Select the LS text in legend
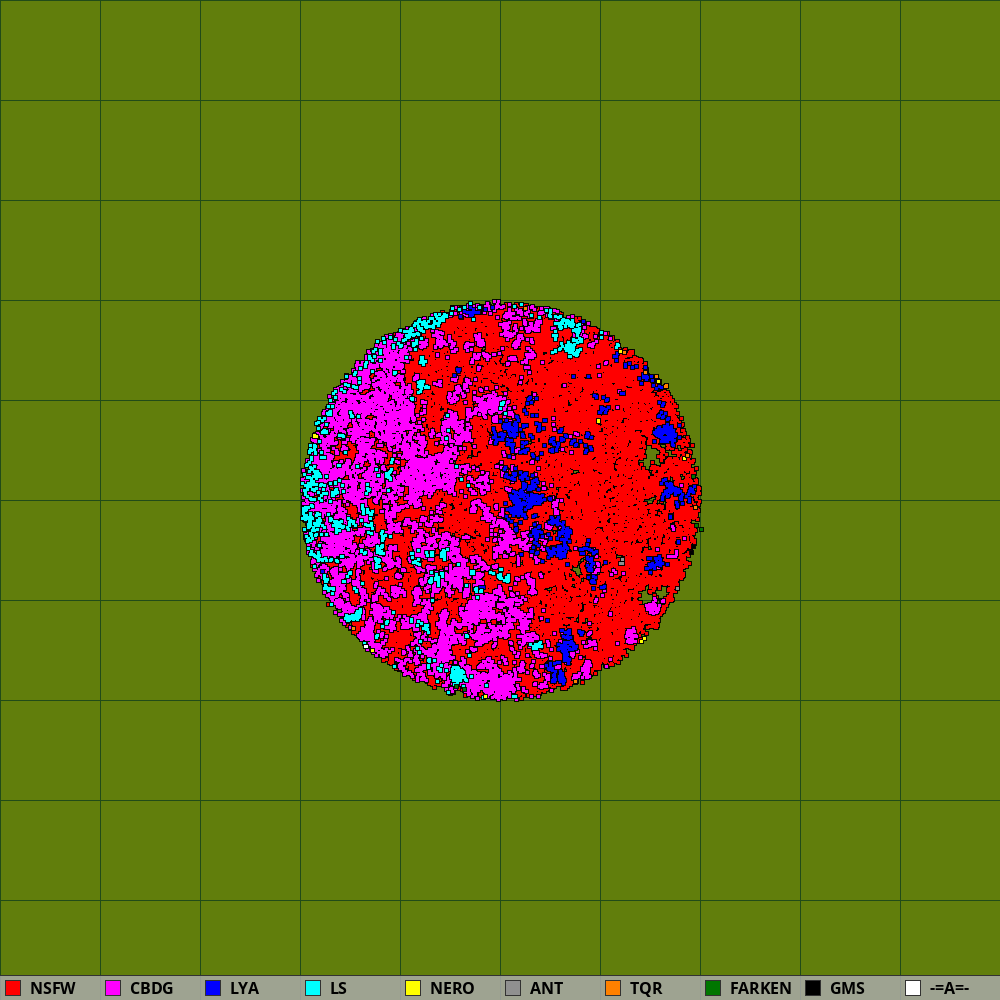 [x=338, y=988]
